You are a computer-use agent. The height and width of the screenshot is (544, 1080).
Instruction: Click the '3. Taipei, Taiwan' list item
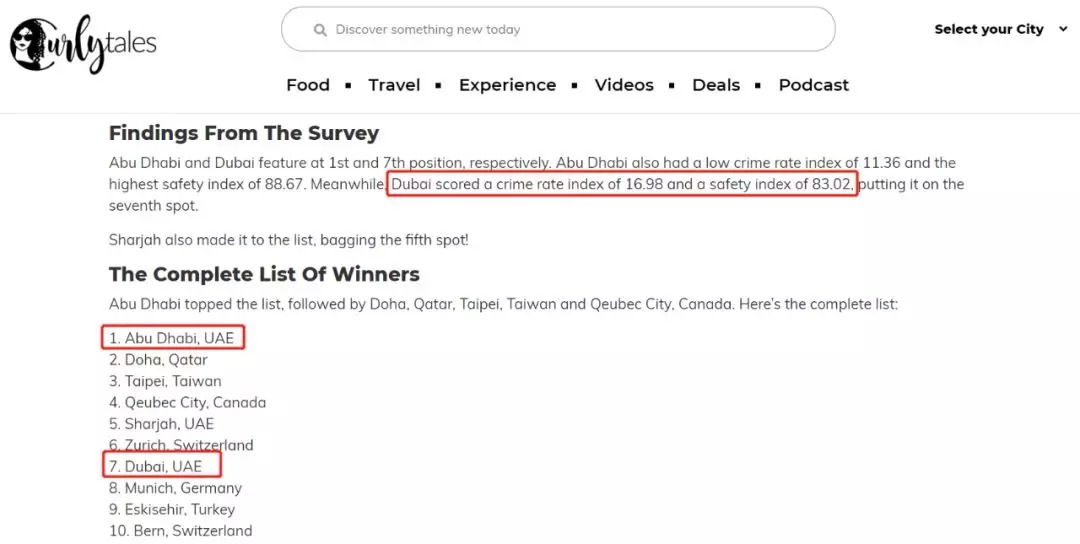pyautogui.click(x=165, y=381)
